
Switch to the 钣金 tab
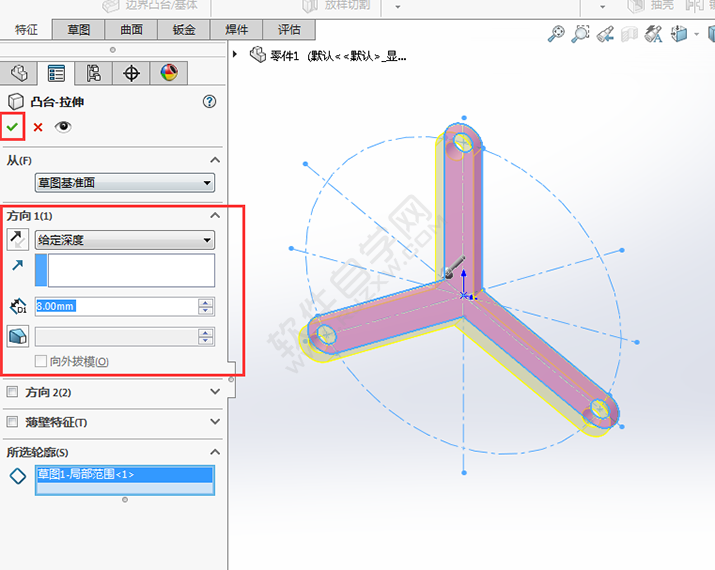point(184,30)
